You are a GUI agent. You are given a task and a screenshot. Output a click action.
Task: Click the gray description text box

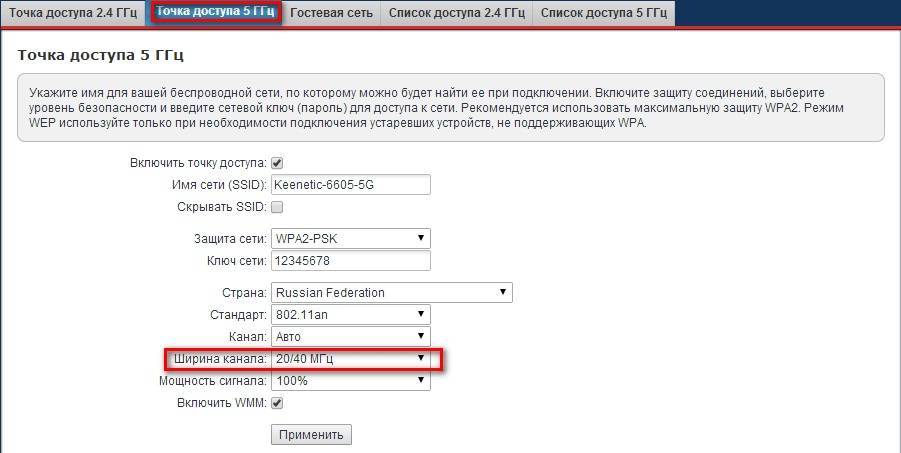point(450,106)
